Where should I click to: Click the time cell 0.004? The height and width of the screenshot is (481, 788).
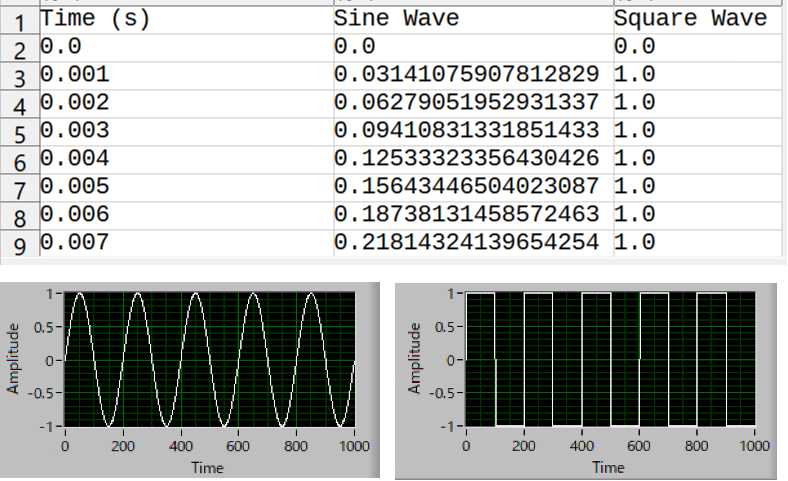point(186,160)
